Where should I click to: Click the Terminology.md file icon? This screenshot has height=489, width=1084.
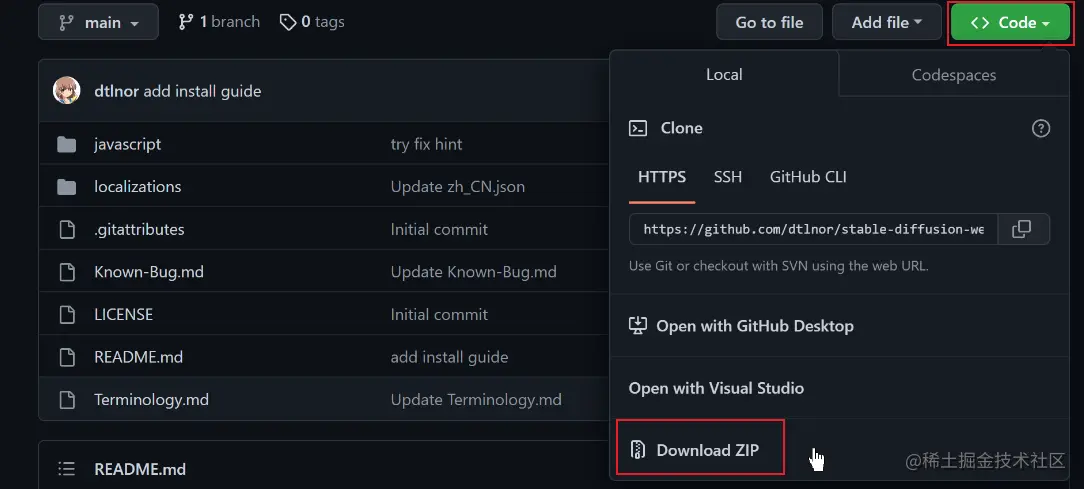click(x=66, y=400)
